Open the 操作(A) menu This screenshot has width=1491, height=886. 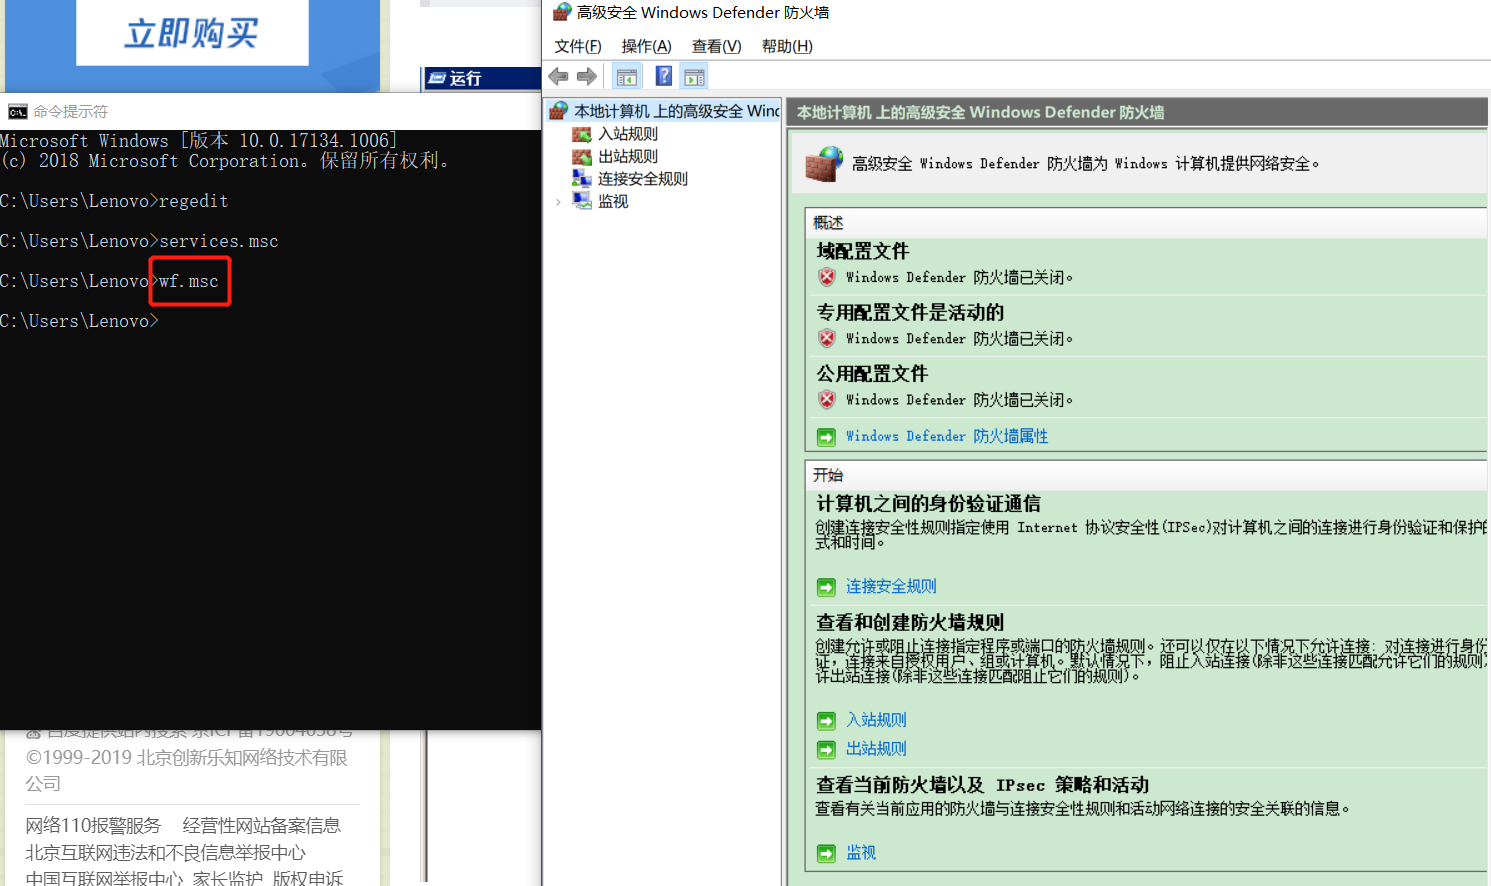pyautogui.click(x=646, y=46)
